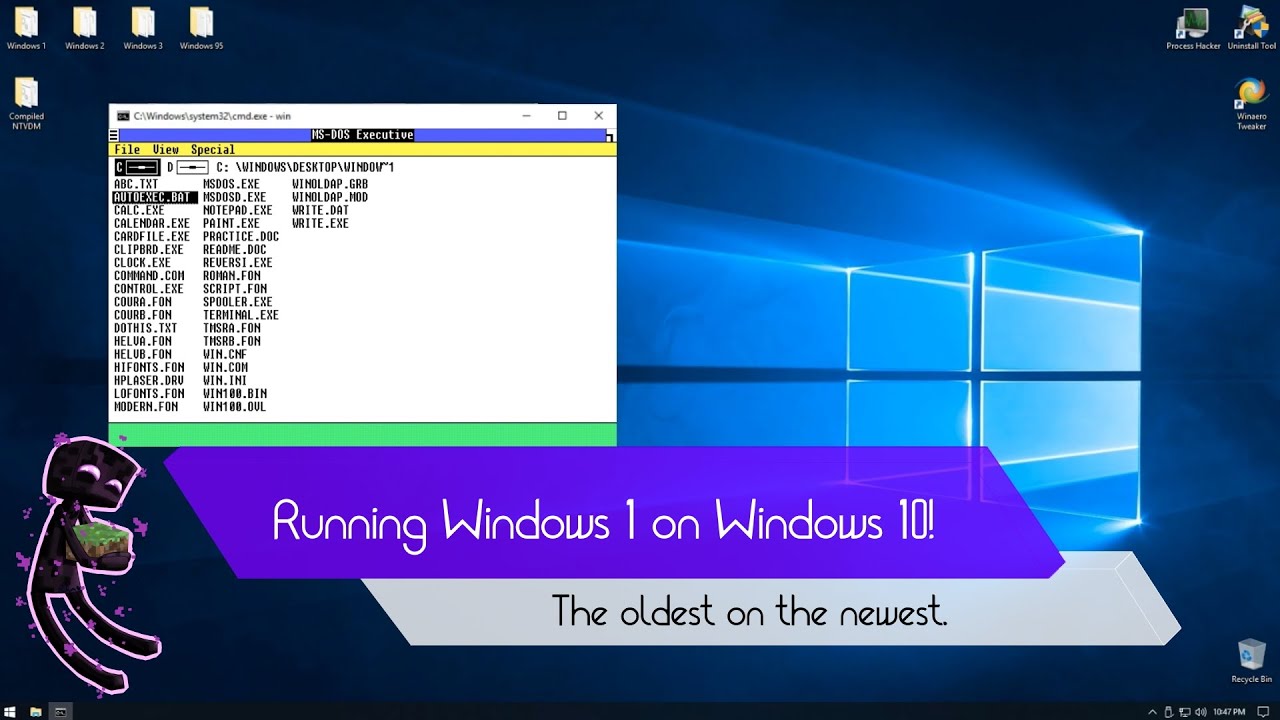Minimize the cmd.exe window
The width and height of the screenshot is (1280, 720).
pyautogui.click(x=527, y=116)
